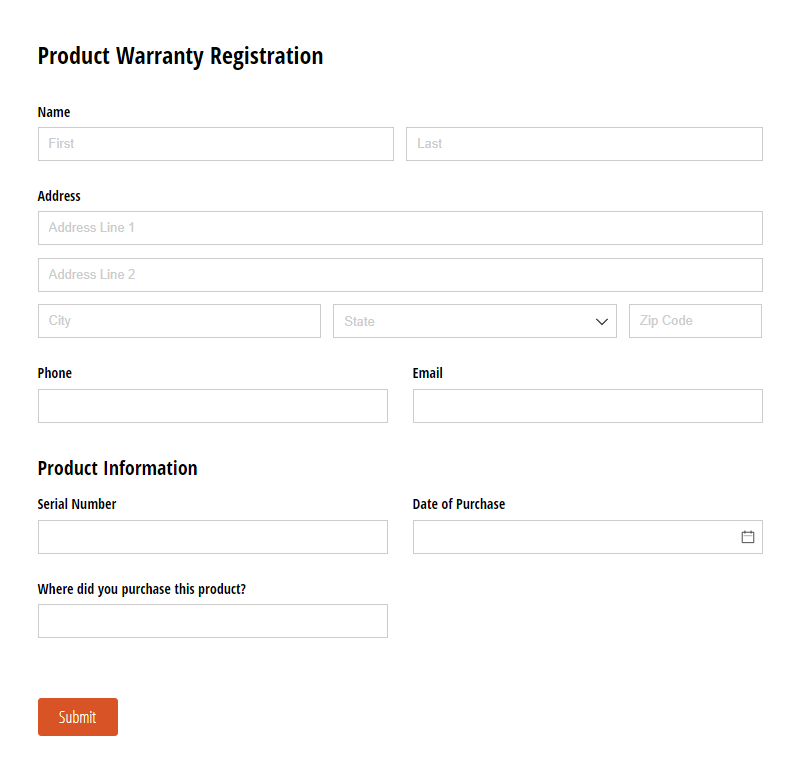Click inside Address Line 2
Viewport: 800px width, 774px height.
click(399, 274)
